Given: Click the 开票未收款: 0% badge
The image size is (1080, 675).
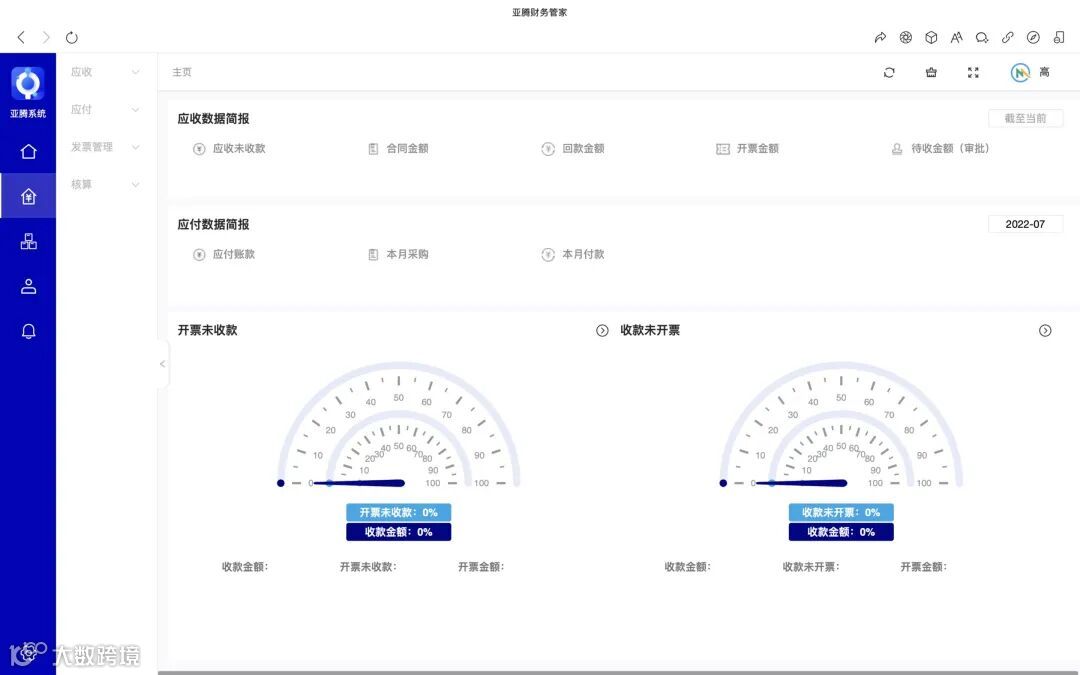Looking at the screenshot, I should 399,512.
